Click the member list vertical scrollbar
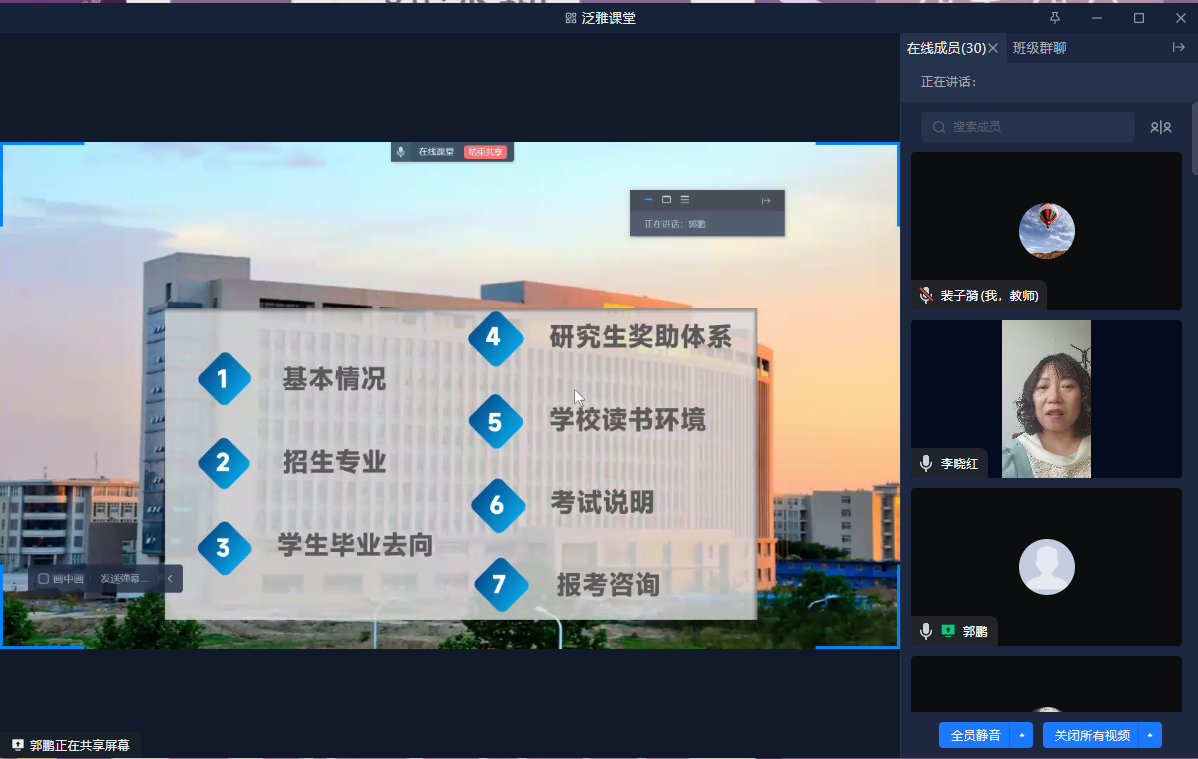The width and height of the screenshot is (1198, 759). pyautogui.click(x=1194, y=140)
